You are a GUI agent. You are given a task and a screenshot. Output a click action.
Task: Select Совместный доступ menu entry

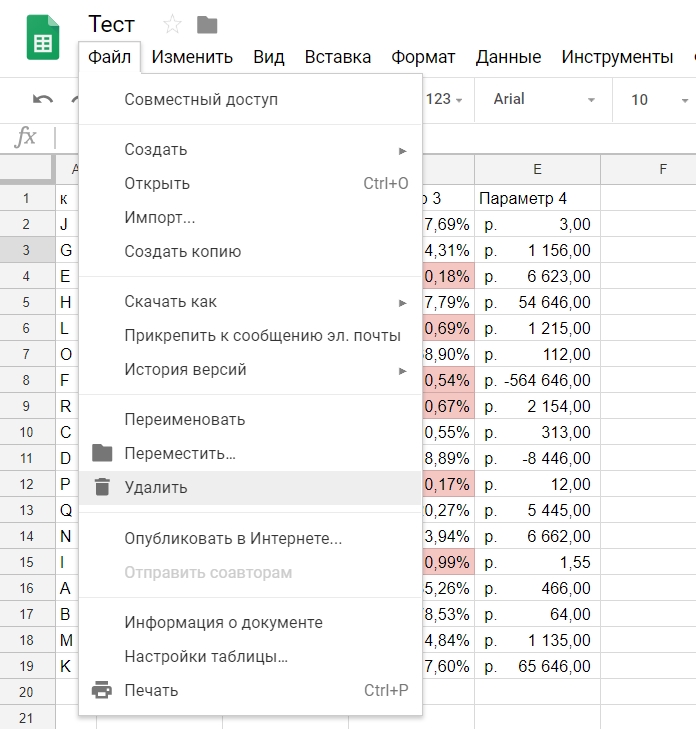[201, 100]
